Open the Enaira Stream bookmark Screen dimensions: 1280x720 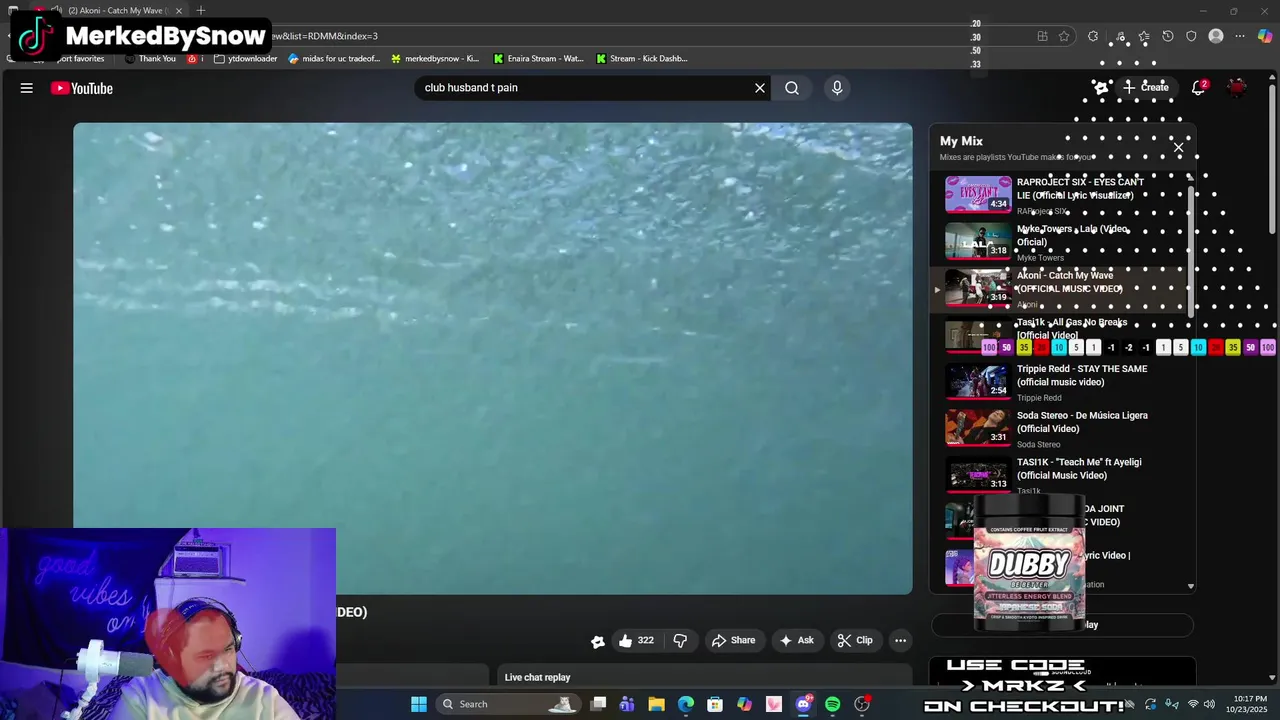pos(538,58)
